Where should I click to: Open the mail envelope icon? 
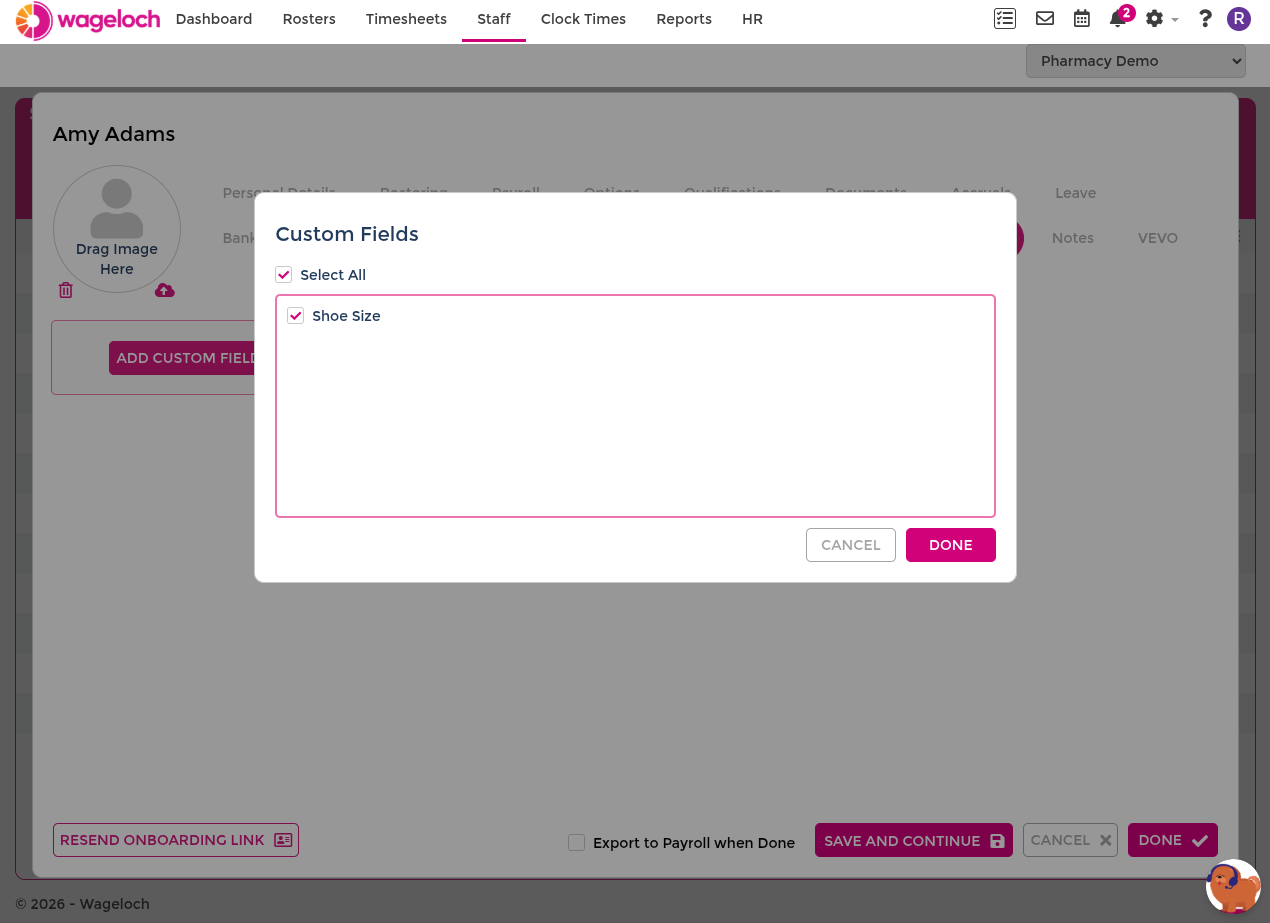(1045, 18)
